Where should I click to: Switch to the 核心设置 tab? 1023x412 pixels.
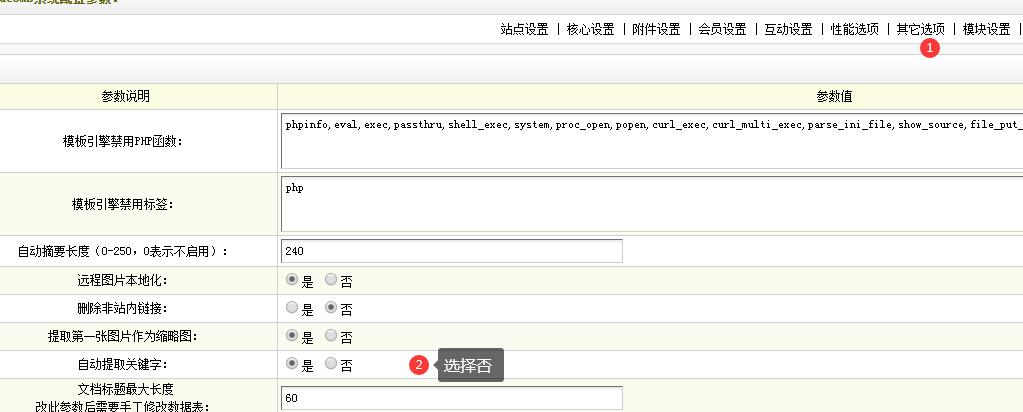click(590, 29)
